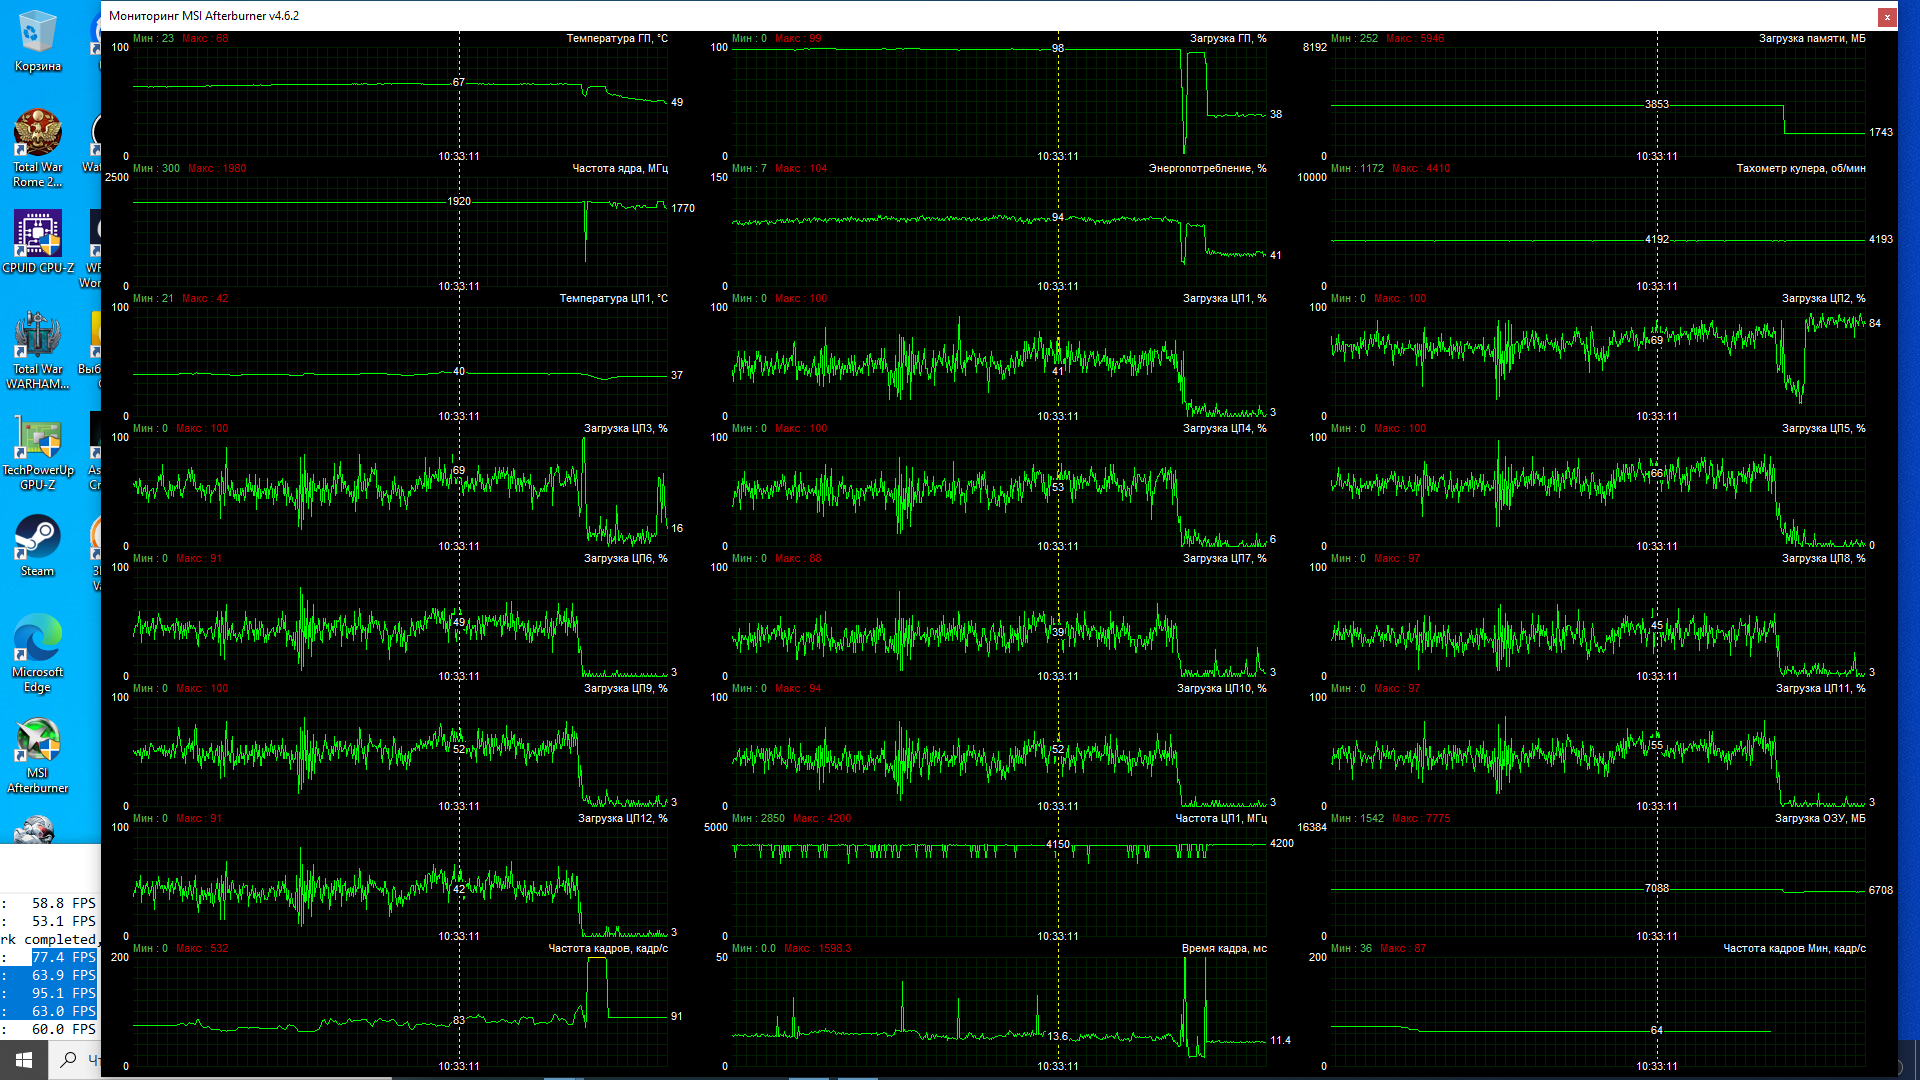Select the framerate (Частота кадров) graph
This screenshot has width=1920, height=1080.
pos(400,1010)
